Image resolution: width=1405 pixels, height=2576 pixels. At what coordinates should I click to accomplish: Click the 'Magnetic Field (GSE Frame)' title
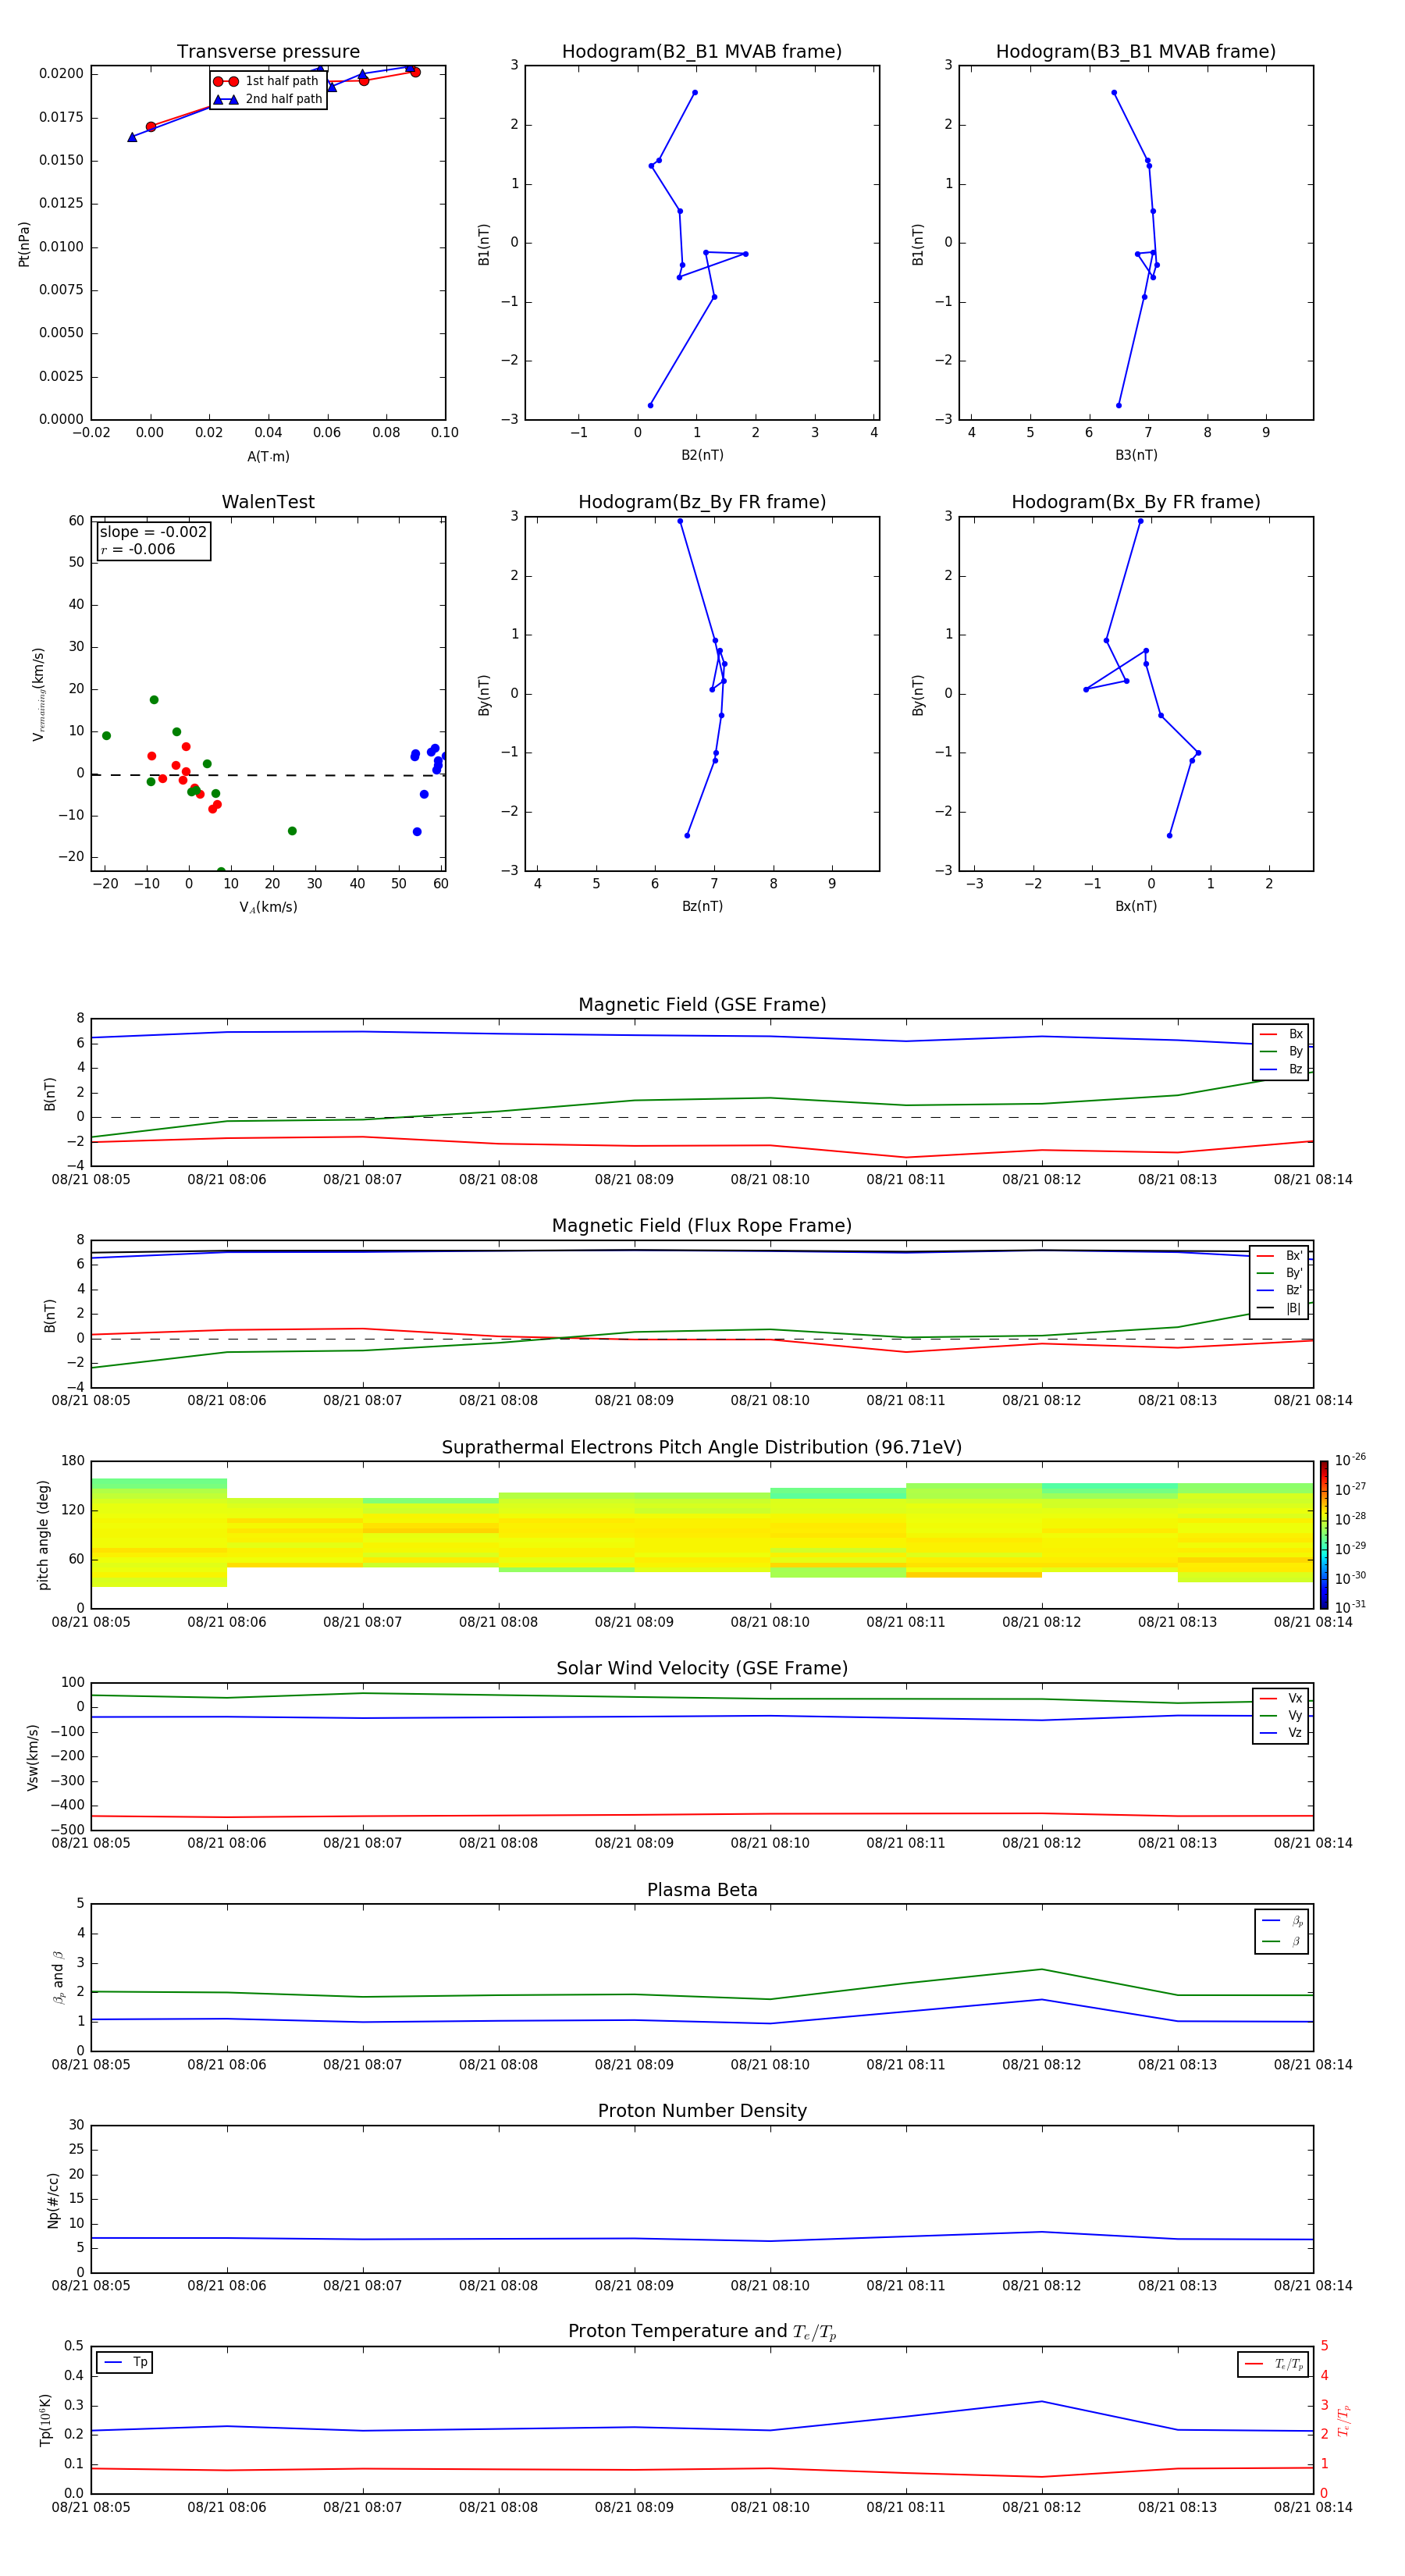coord(702,1005)
